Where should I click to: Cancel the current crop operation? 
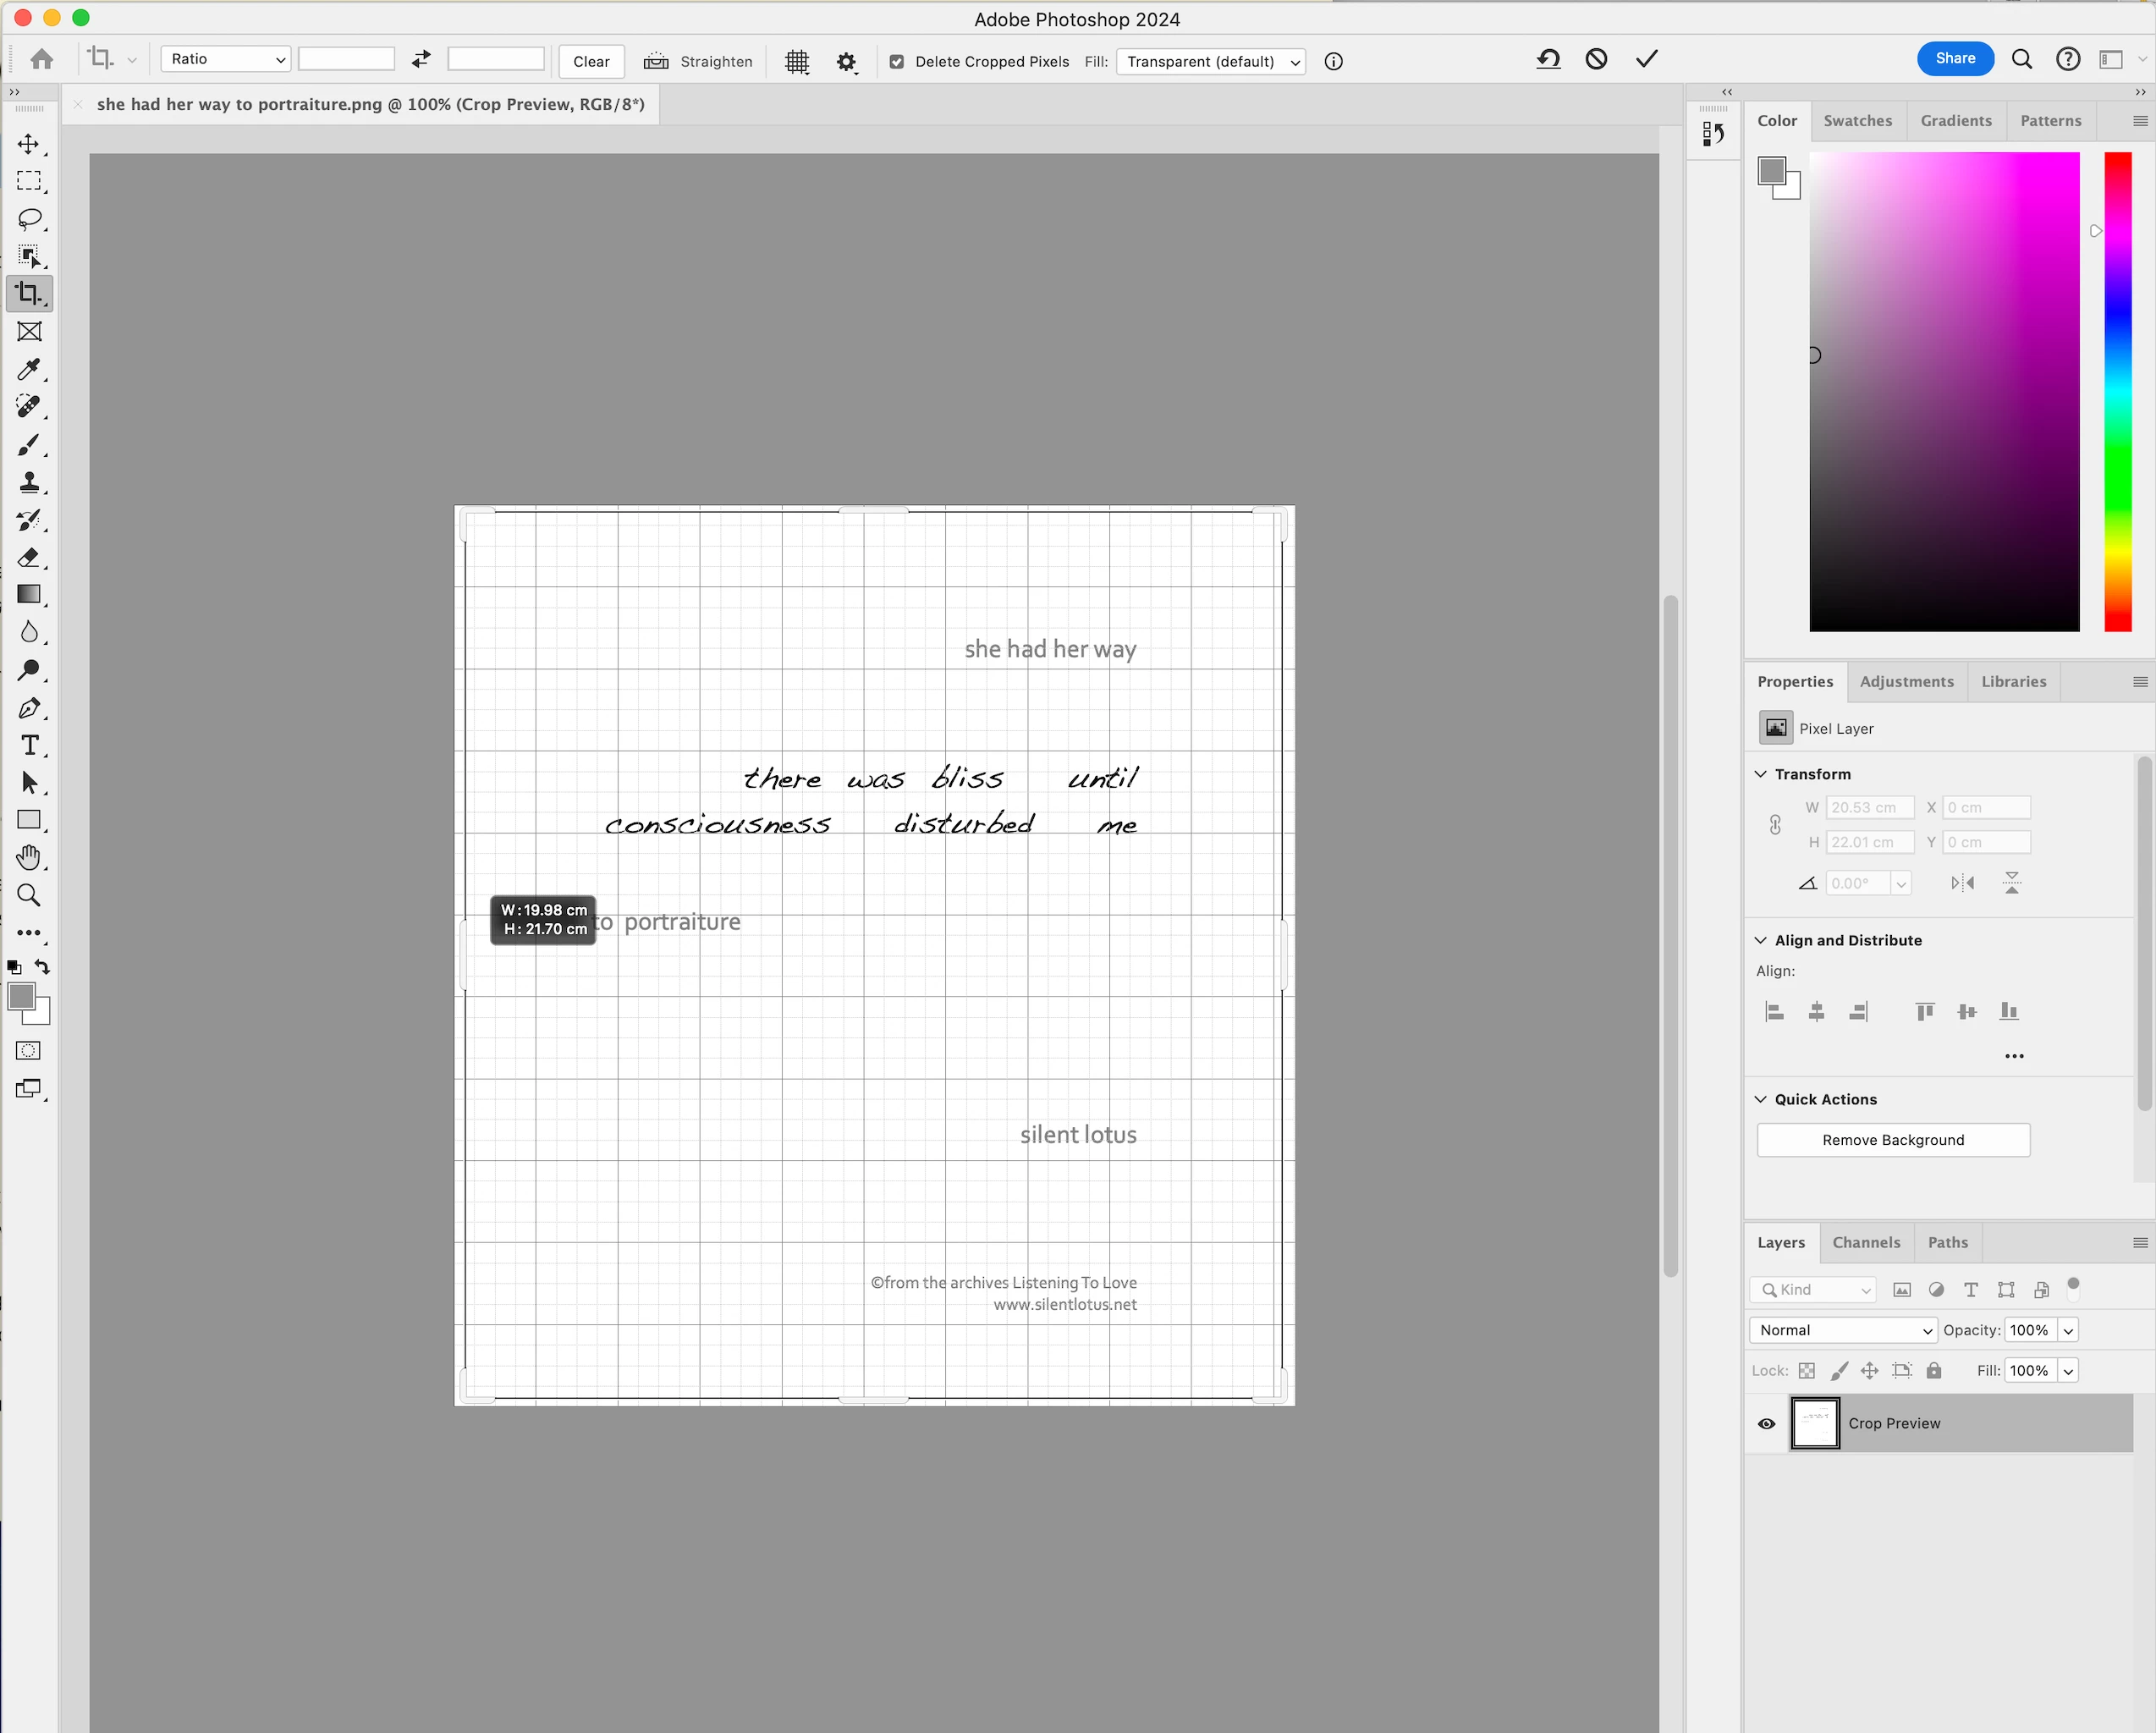click(1596, 60)
